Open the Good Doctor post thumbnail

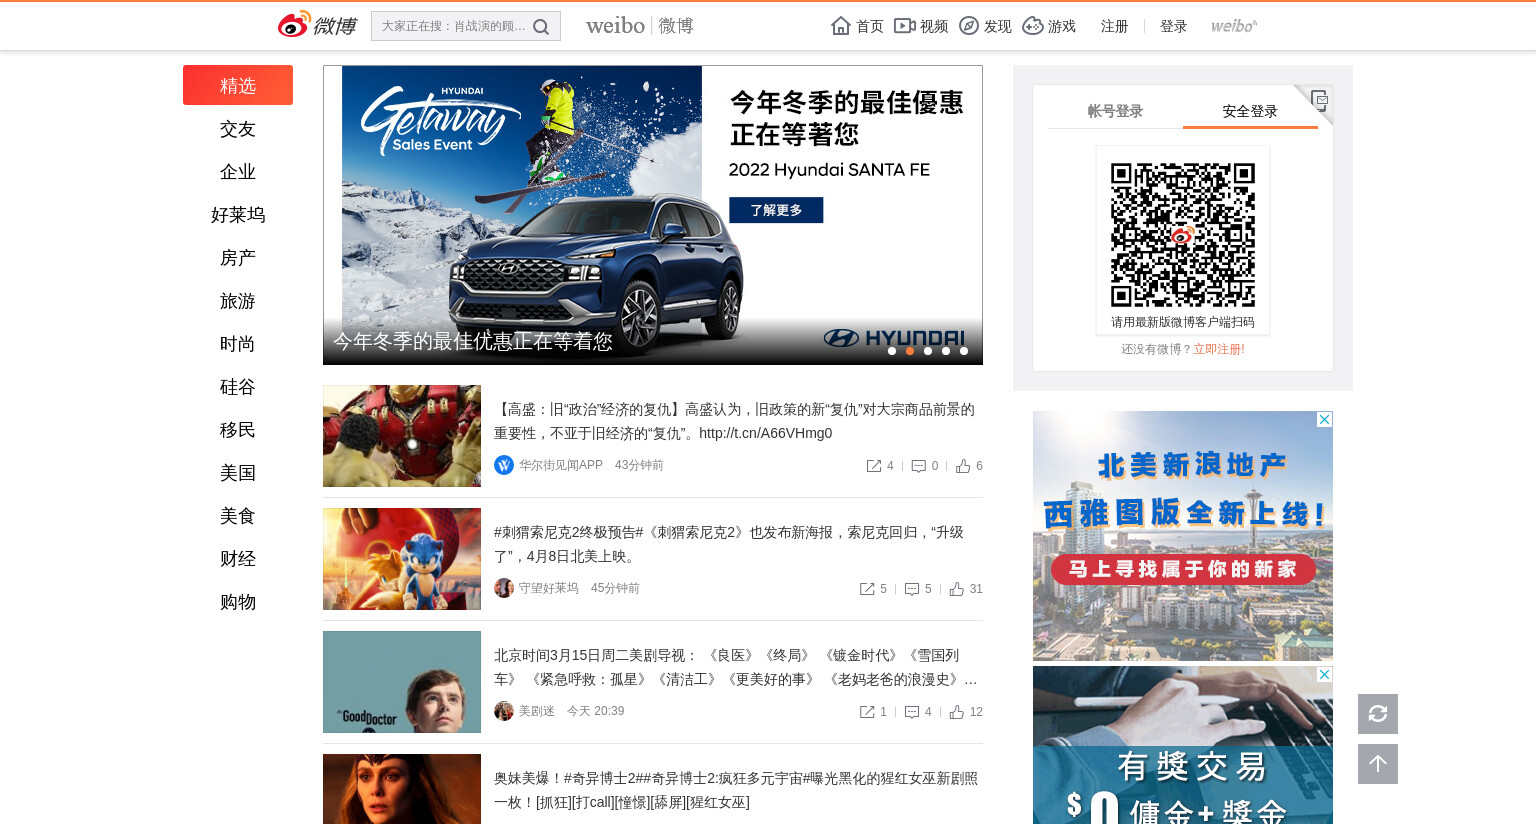(x=402, y=682)
